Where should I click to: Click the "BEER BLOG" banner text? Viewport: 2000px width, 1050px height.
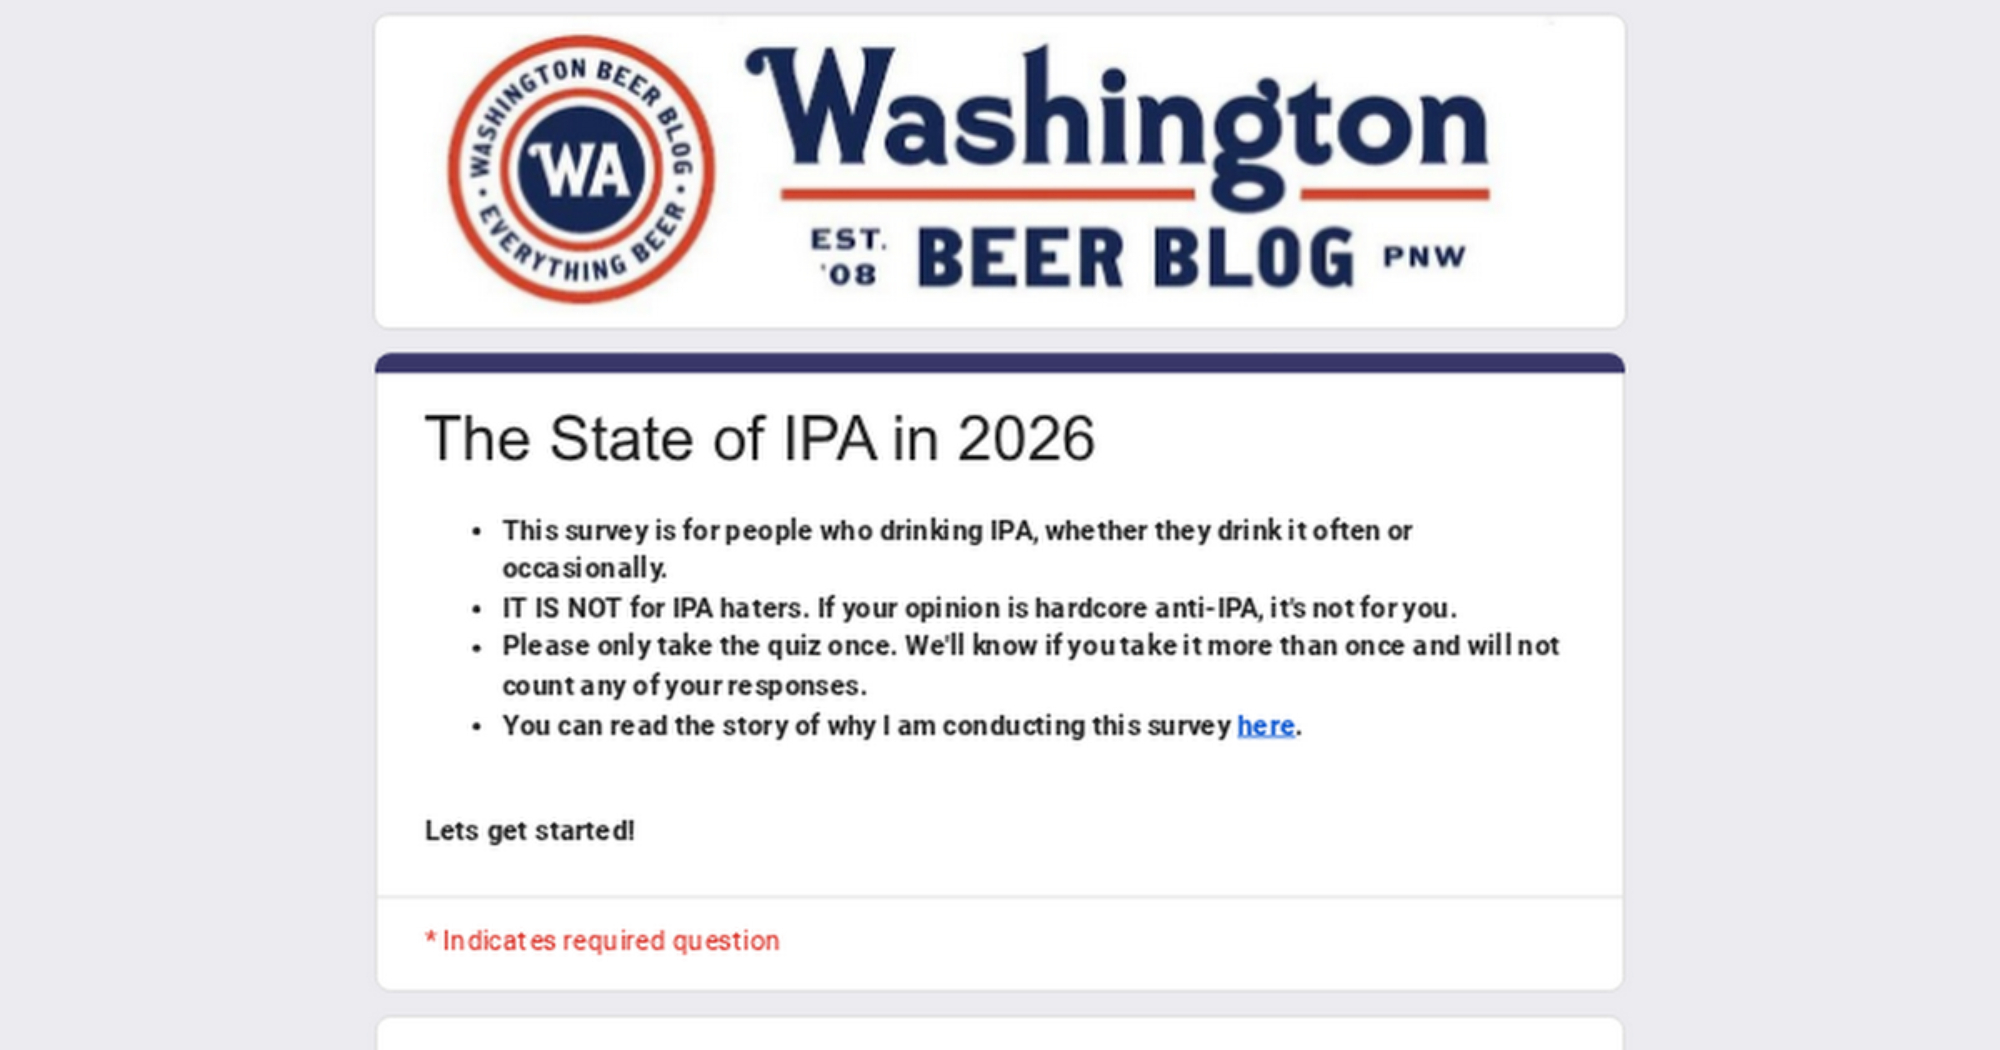click(x=1135, y=258)
